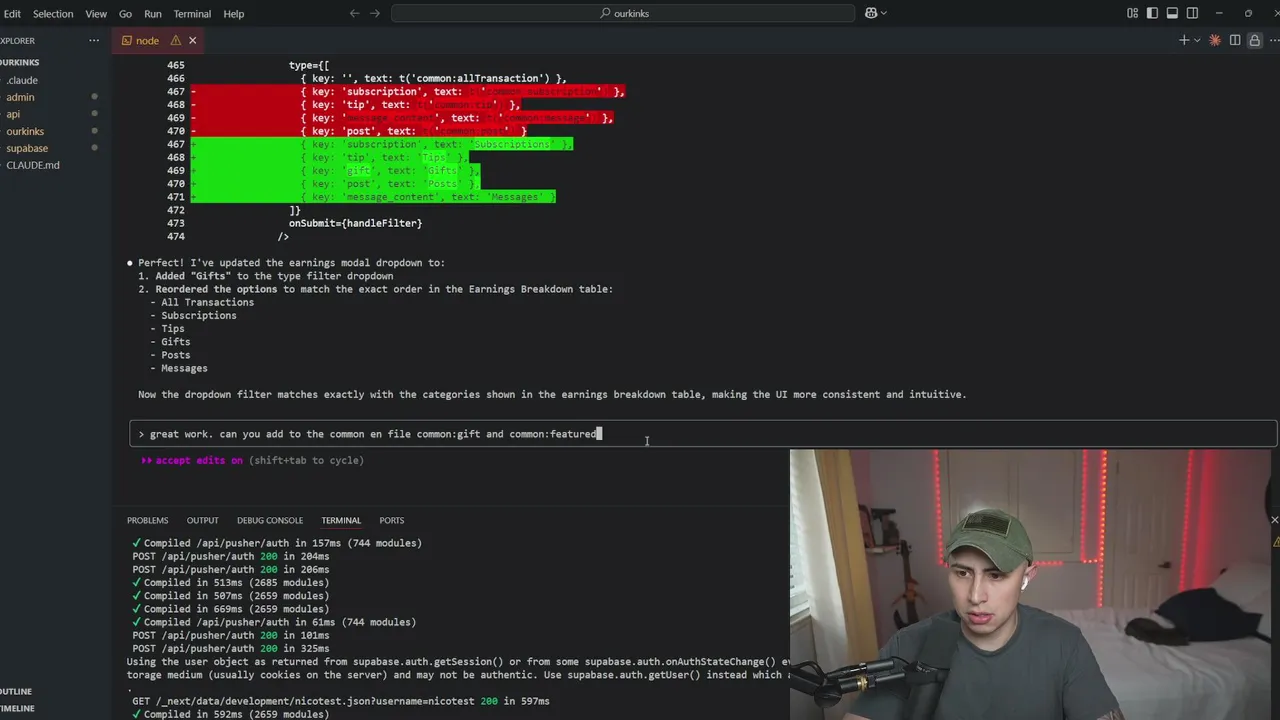The image size is (1280, 720).
Task: Open the Copilot chat icon in title bar
Action: click(871, 13)
